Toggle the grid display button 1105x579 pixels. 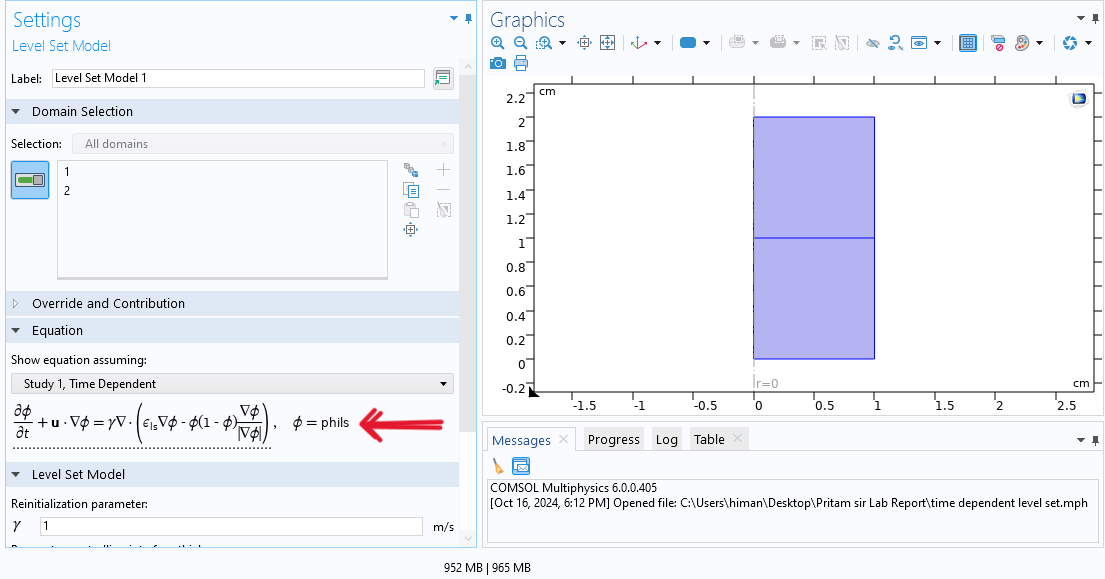click(967, 43)
